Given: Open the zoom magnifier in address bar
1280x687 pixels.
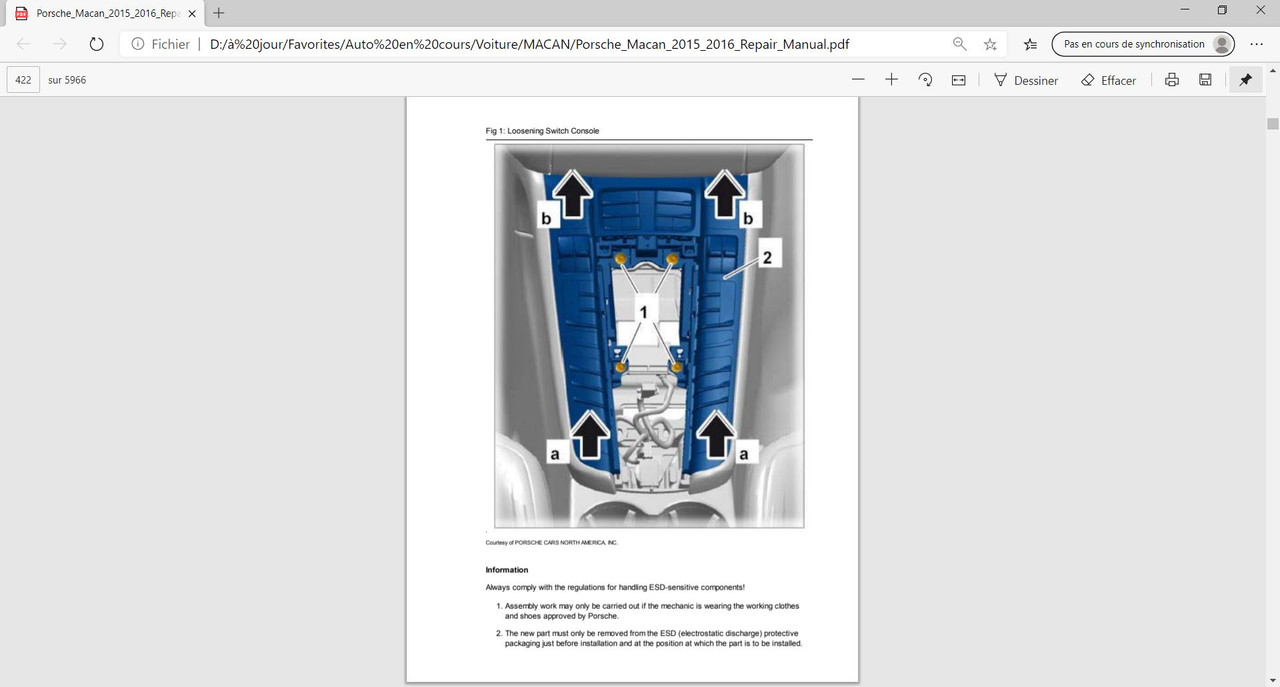Looking at the screenshot, I should point(960,44).
